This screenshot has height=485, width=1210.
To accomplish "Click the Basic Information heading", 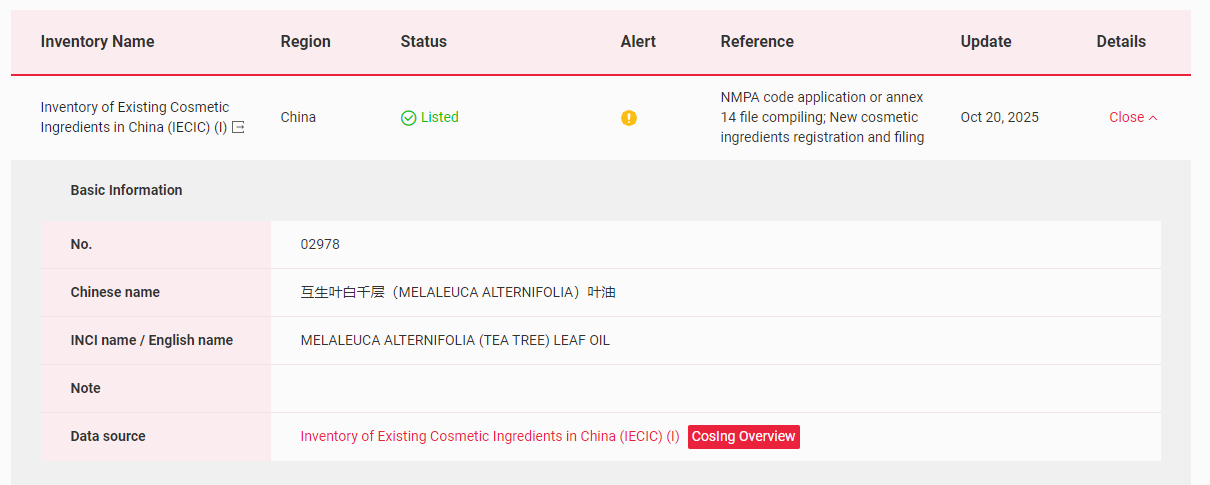I will [x=126, y=190].
